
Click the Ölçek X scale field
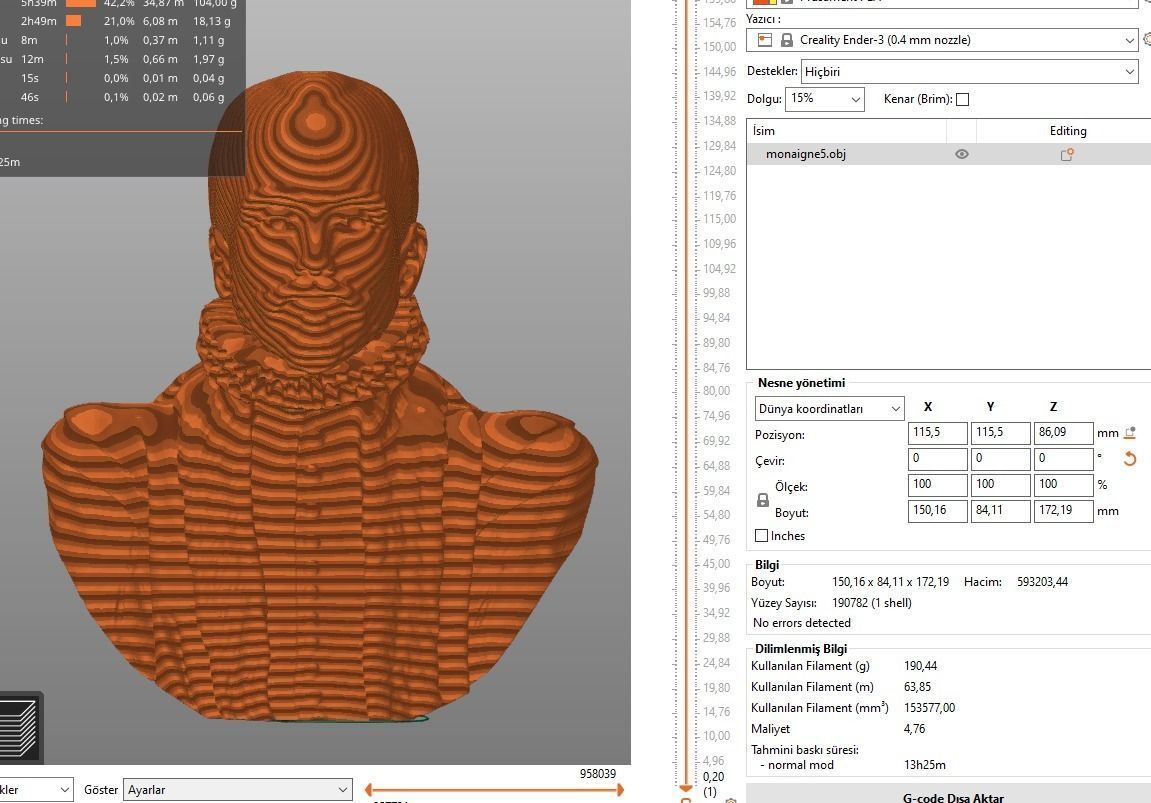tap(937, 484)
